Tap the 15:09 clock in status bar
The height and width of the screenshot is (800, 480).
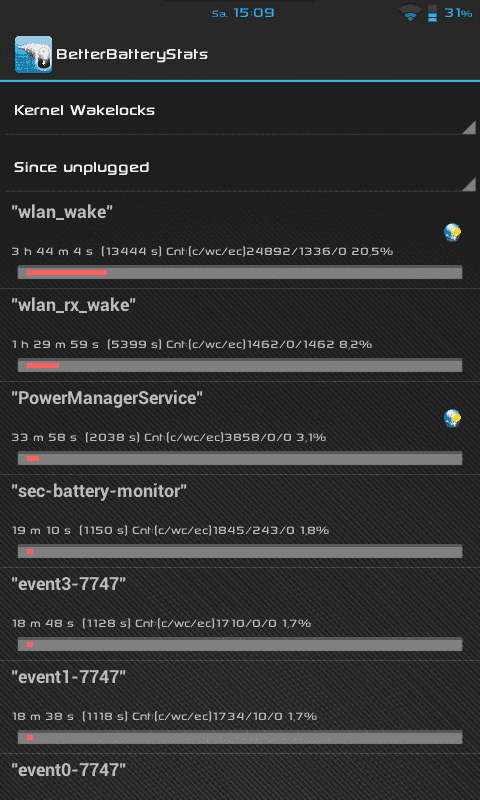point(254,13)
